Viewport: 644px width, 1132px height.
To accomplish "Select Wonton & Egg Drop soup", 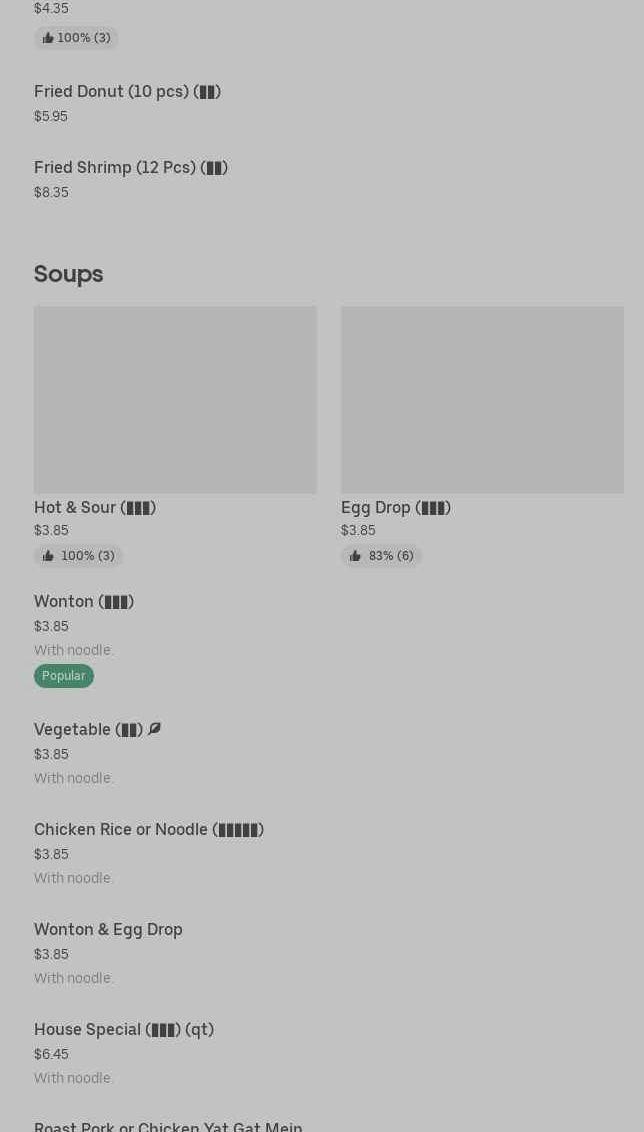I will click(108, 930).
